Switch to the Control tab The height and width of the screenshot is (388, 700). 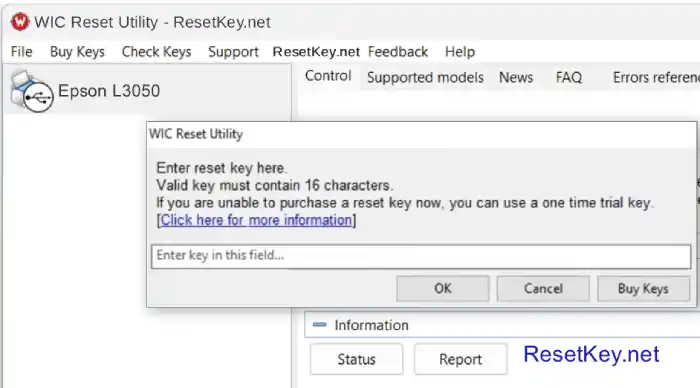328,76
